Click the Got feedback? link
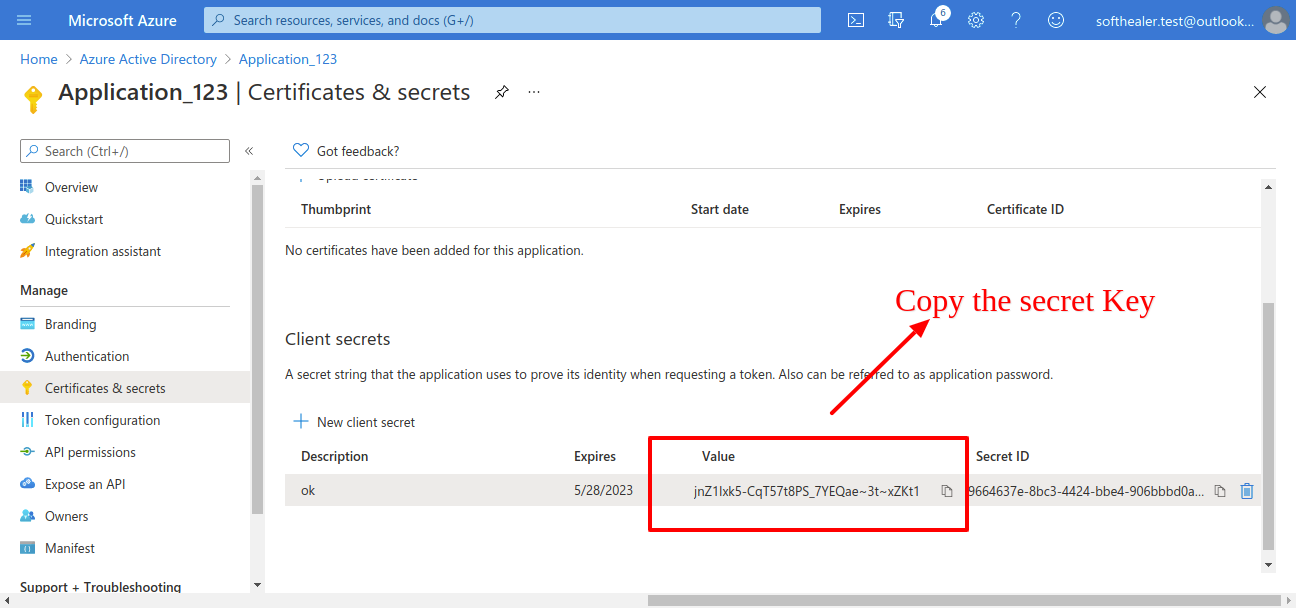Image resolution: width=1296 pixels, height=608 pixels. [358, 151]
